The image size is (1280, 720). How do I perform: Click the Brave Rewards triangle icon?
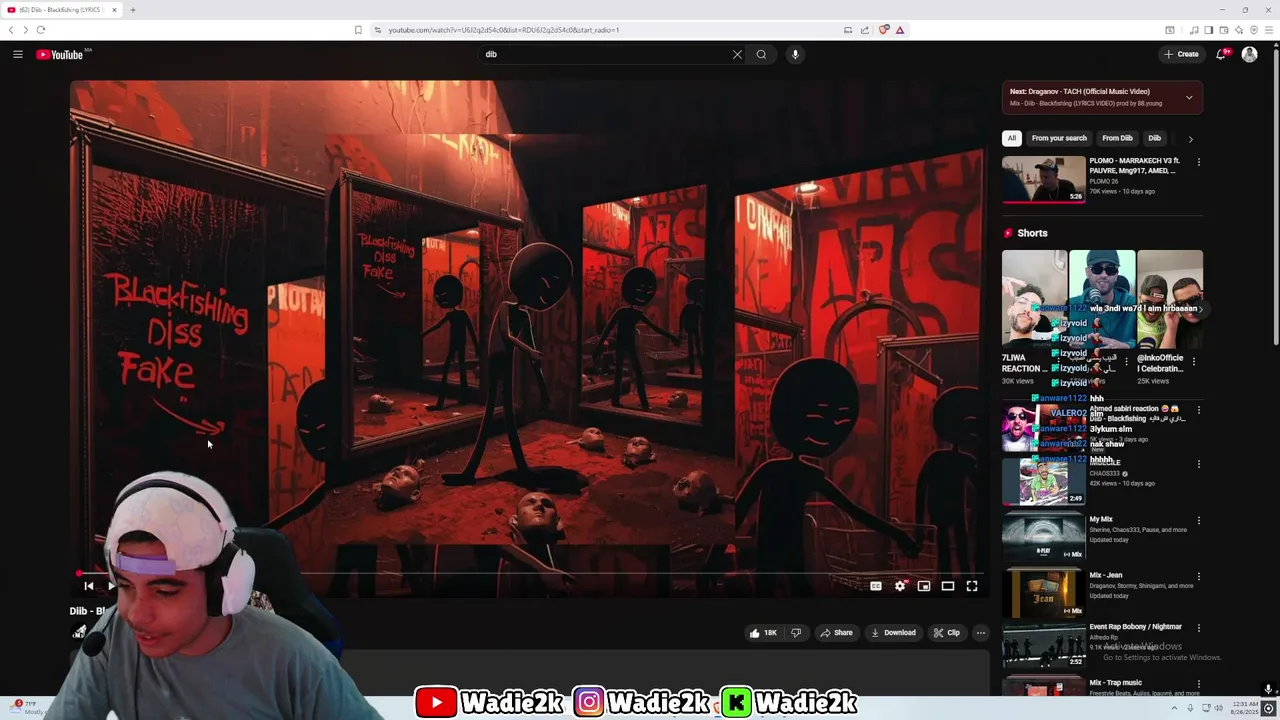(900, 30)
